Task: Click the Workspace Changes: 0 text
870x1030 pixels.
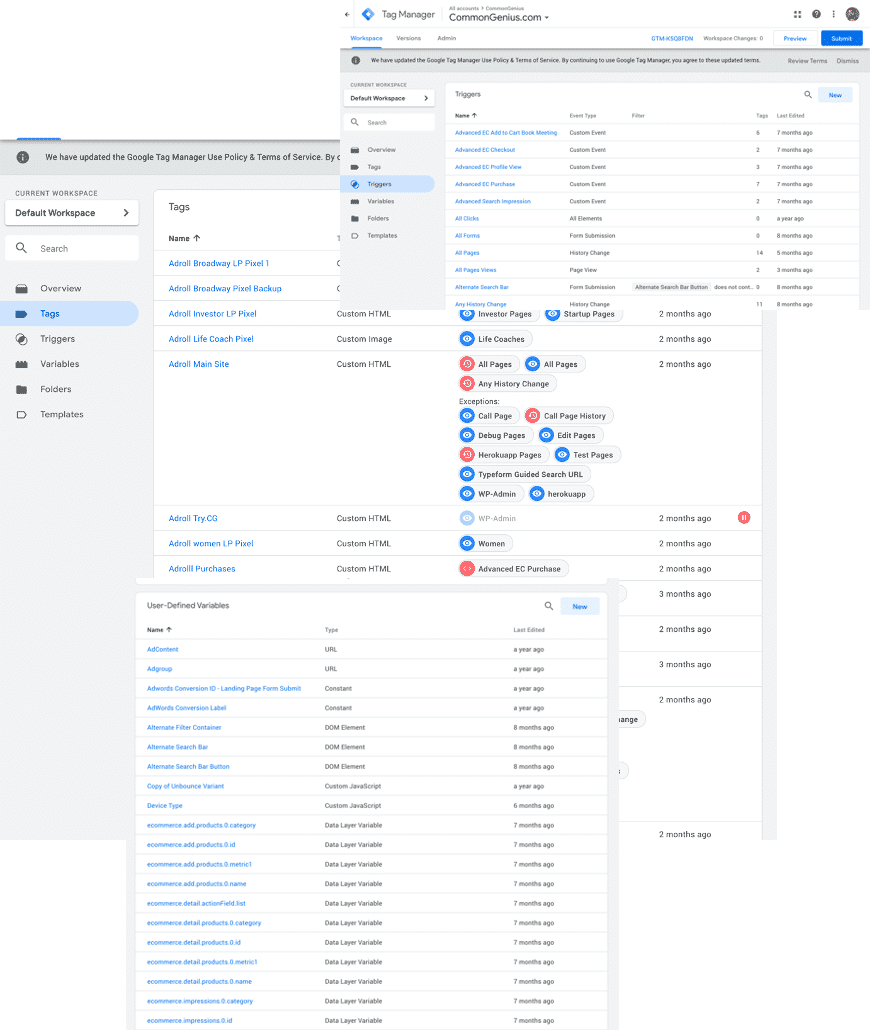Action: point(733,39)
